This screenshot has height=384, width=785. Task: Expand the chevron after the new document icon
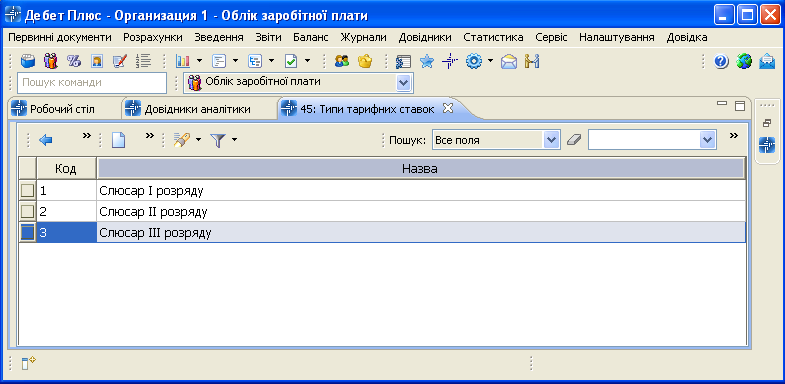click(149, 135)
